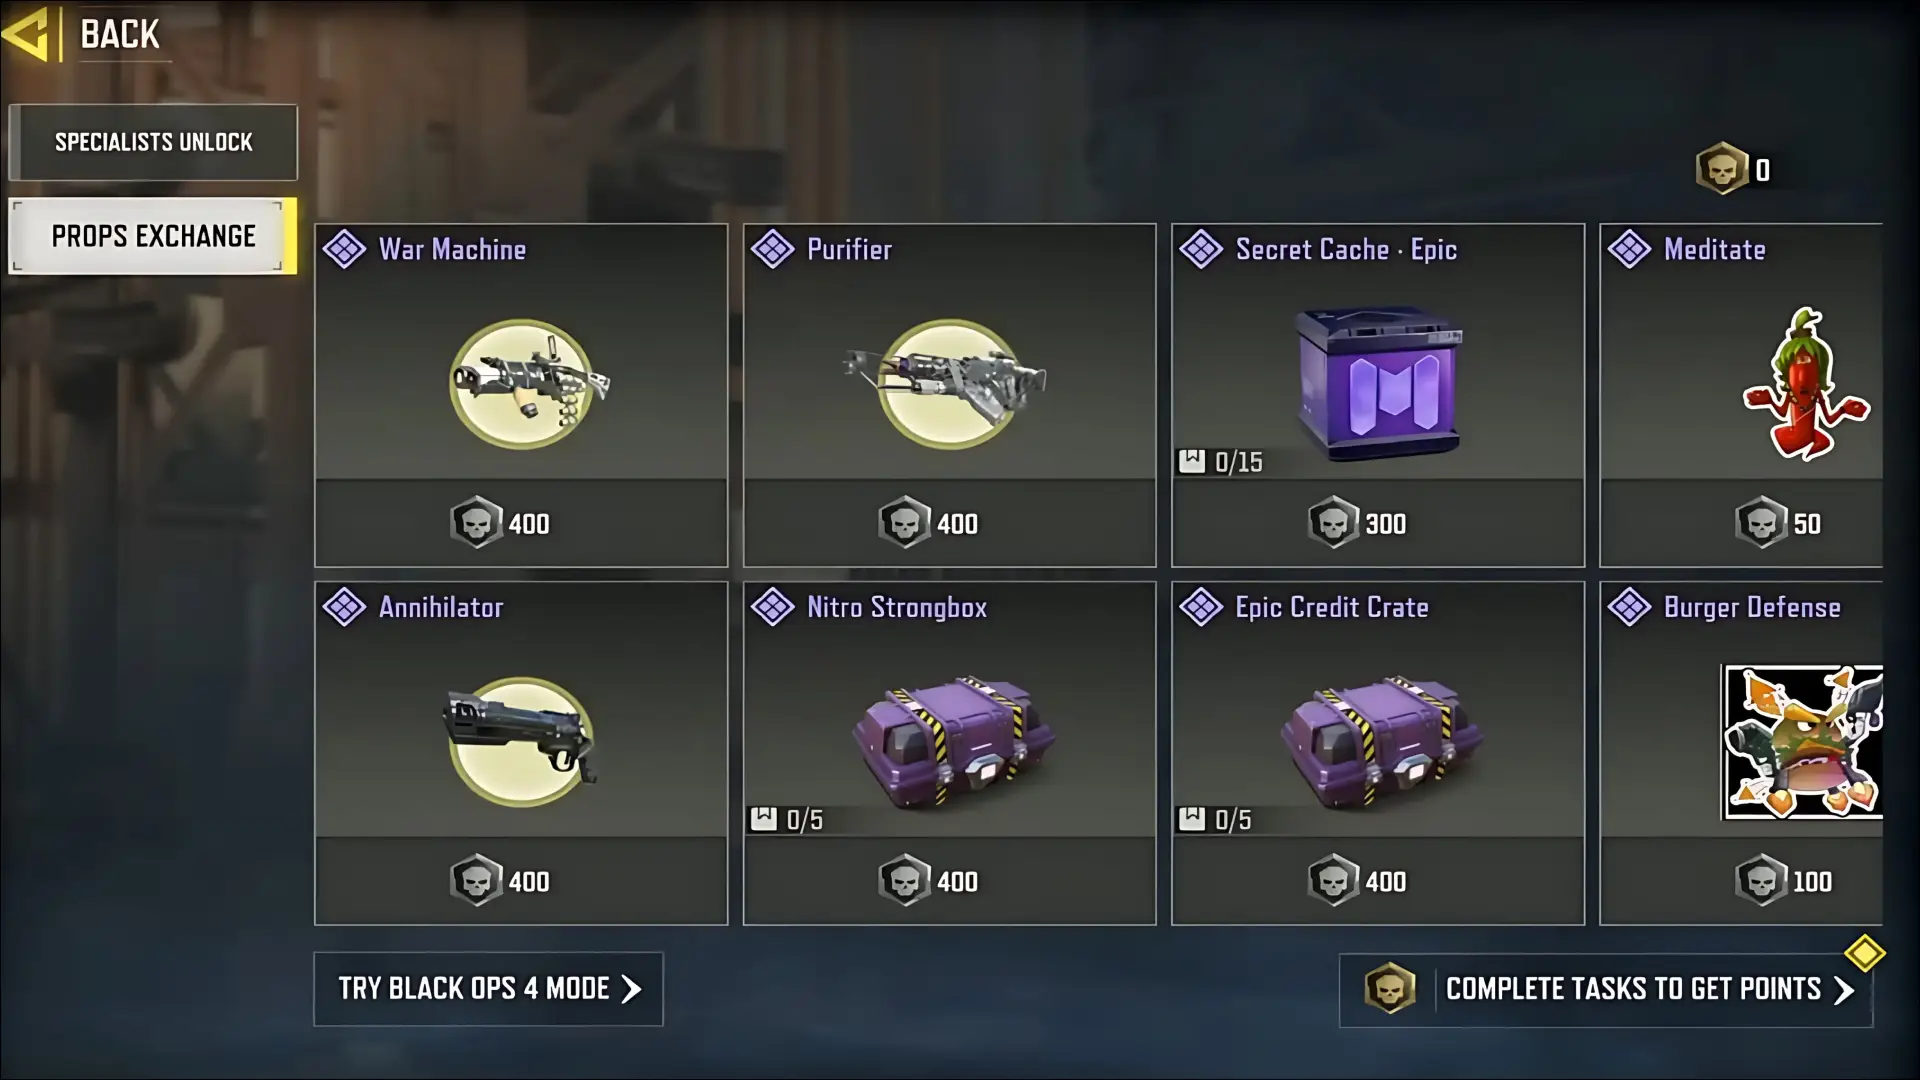Select the Purifier flamethrower icon

tap(946, 384)
